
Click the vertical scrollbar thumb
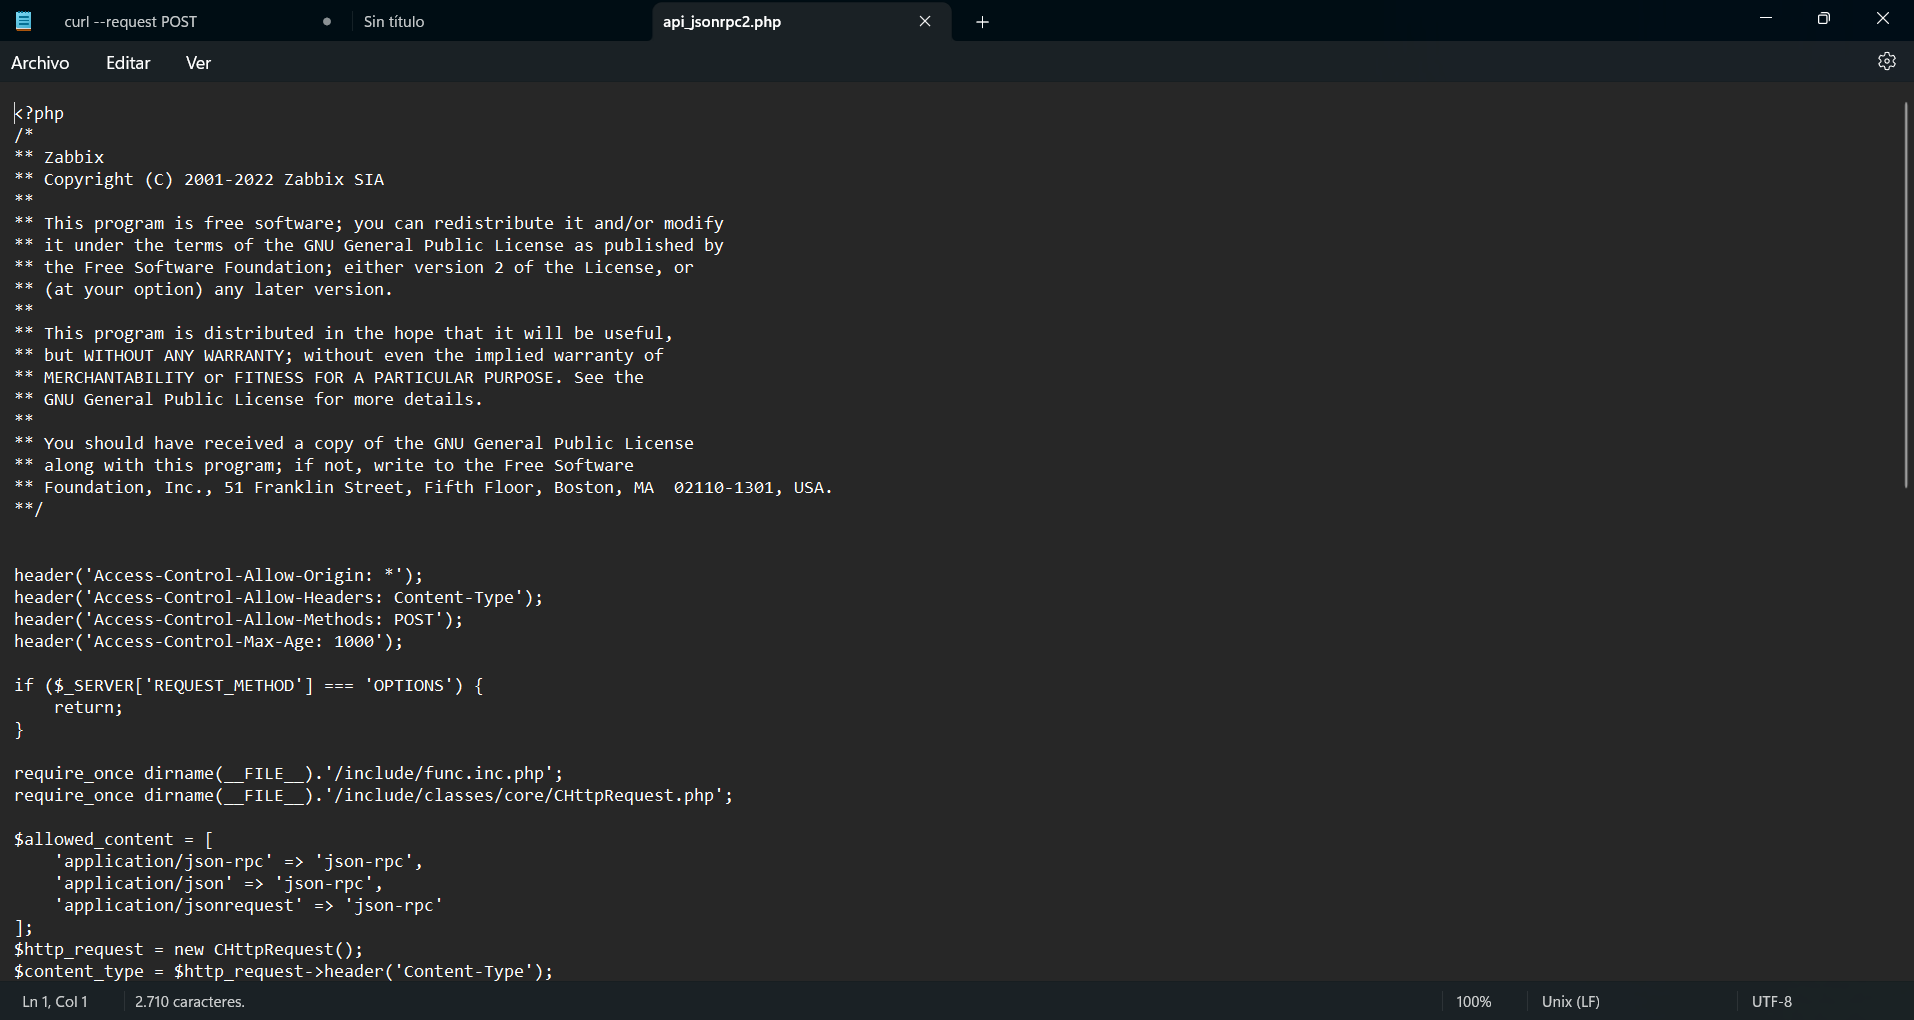click(x=1906, y=295)
